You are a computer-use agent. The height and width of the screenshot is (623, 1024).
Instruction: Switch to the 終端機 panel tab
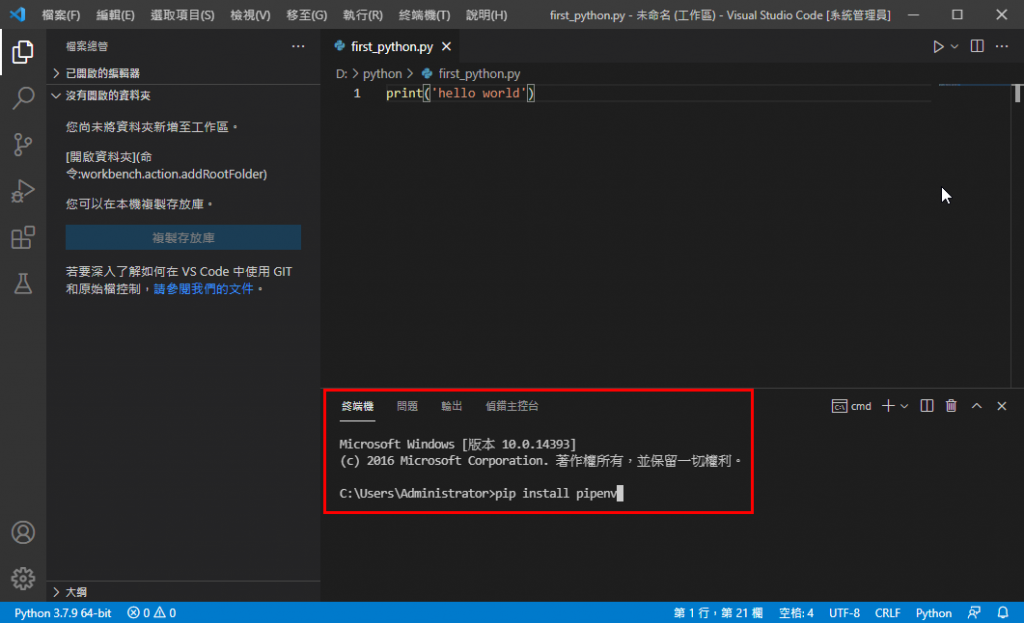pos(357,406)
